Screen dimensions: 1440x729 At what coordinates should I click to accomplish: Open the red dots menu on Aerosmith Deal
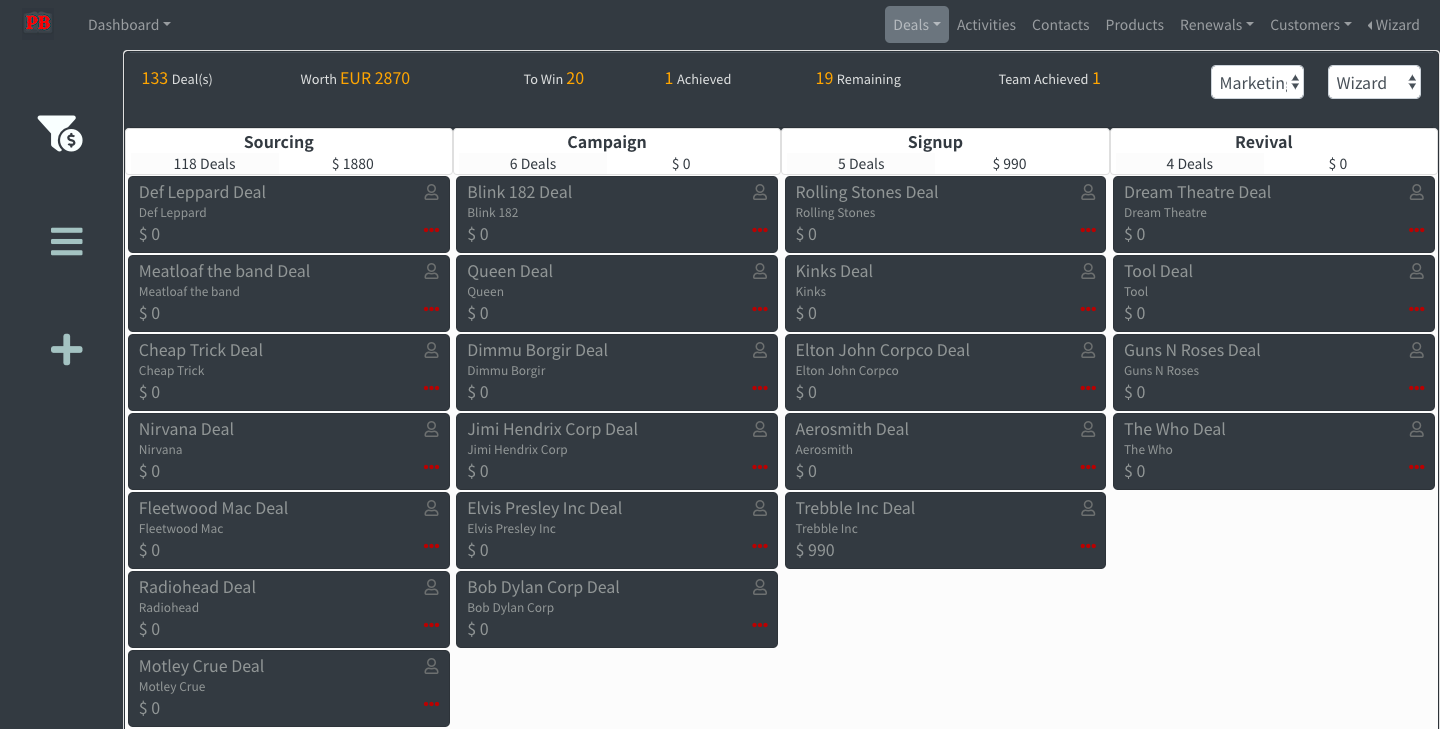pyautogui.click(x=1088, y=467)
